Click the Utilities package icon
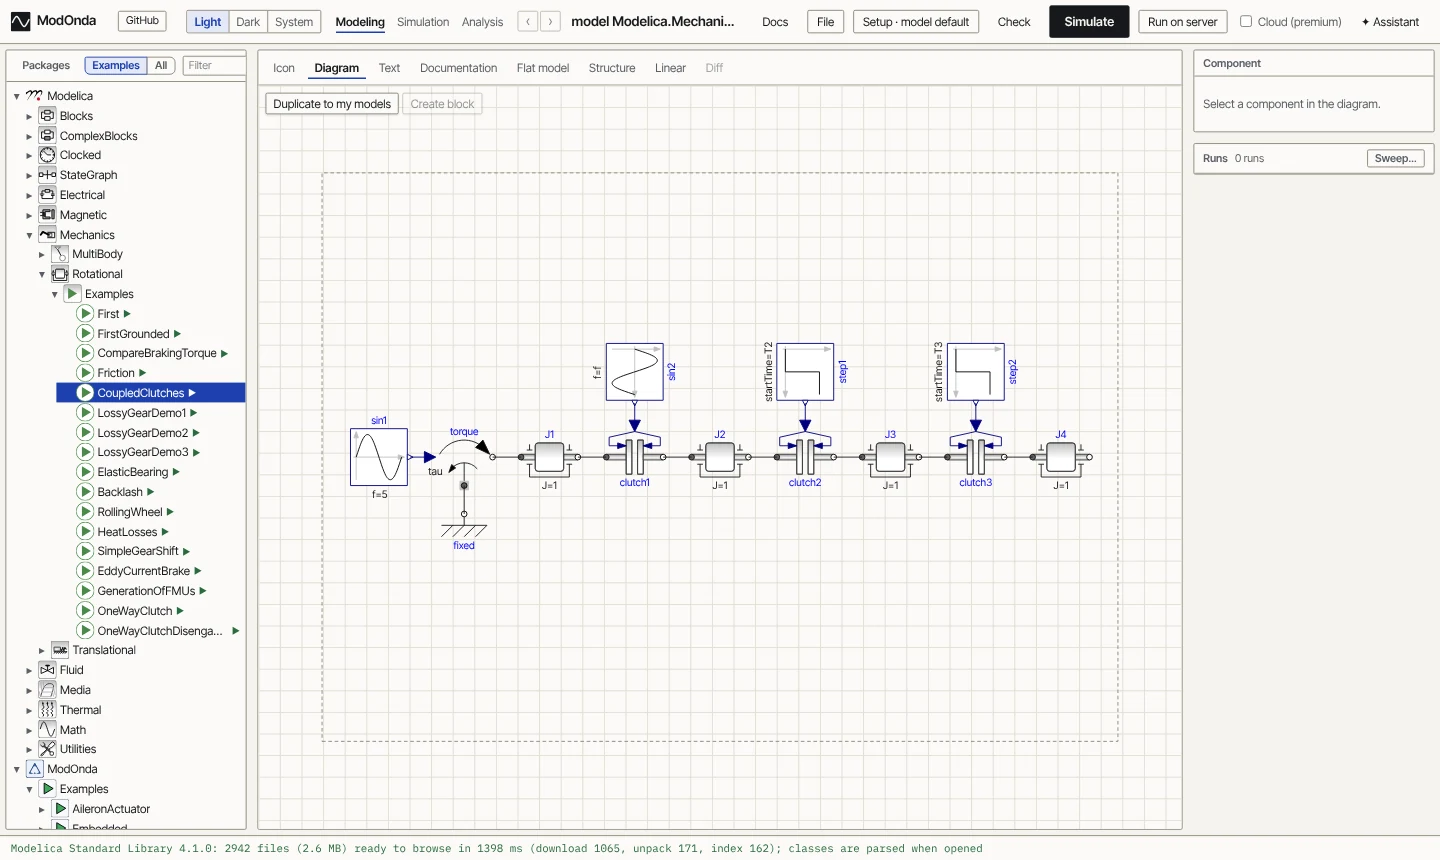The width and height of the screenshot is (1440, 860). (x=47, y=749)
